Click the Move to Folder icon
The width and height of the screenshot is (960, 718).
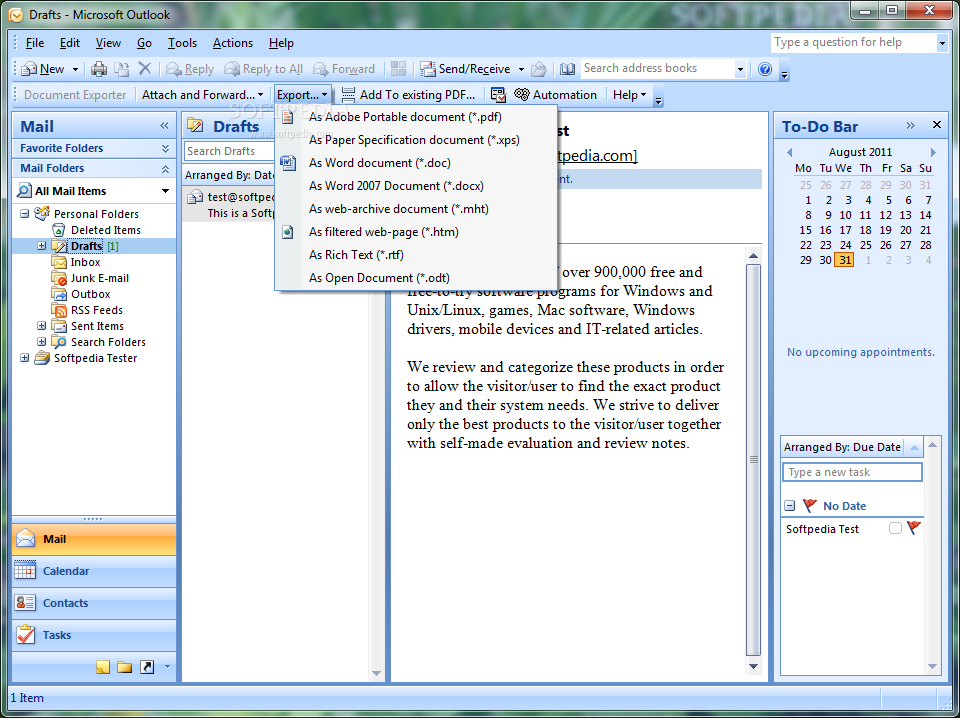pos(122,69)
